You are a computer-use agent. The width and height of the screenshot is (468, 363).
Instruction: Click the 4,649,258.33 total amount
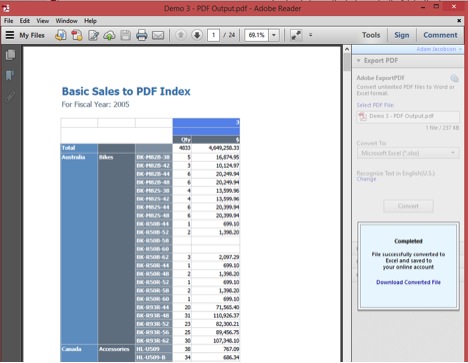(x=224, y=148)
